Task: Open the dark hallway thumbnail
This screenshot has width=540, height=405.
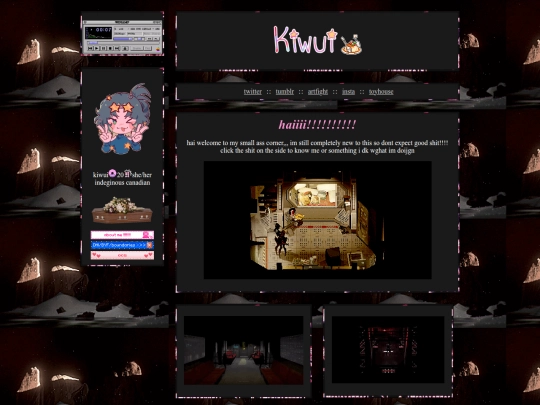Action: click(243, 350)
